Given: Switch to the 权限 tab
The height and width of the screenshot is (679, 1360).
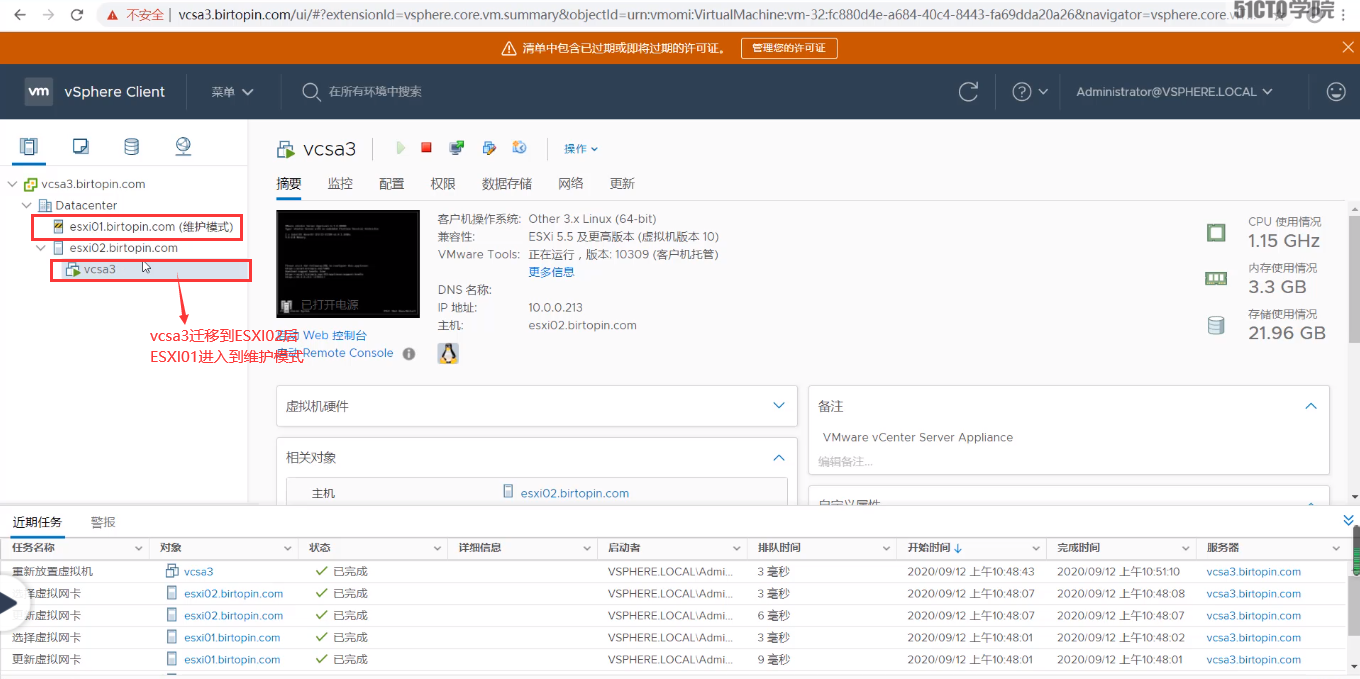Looking at the screenshot, I should pos(443,184).
